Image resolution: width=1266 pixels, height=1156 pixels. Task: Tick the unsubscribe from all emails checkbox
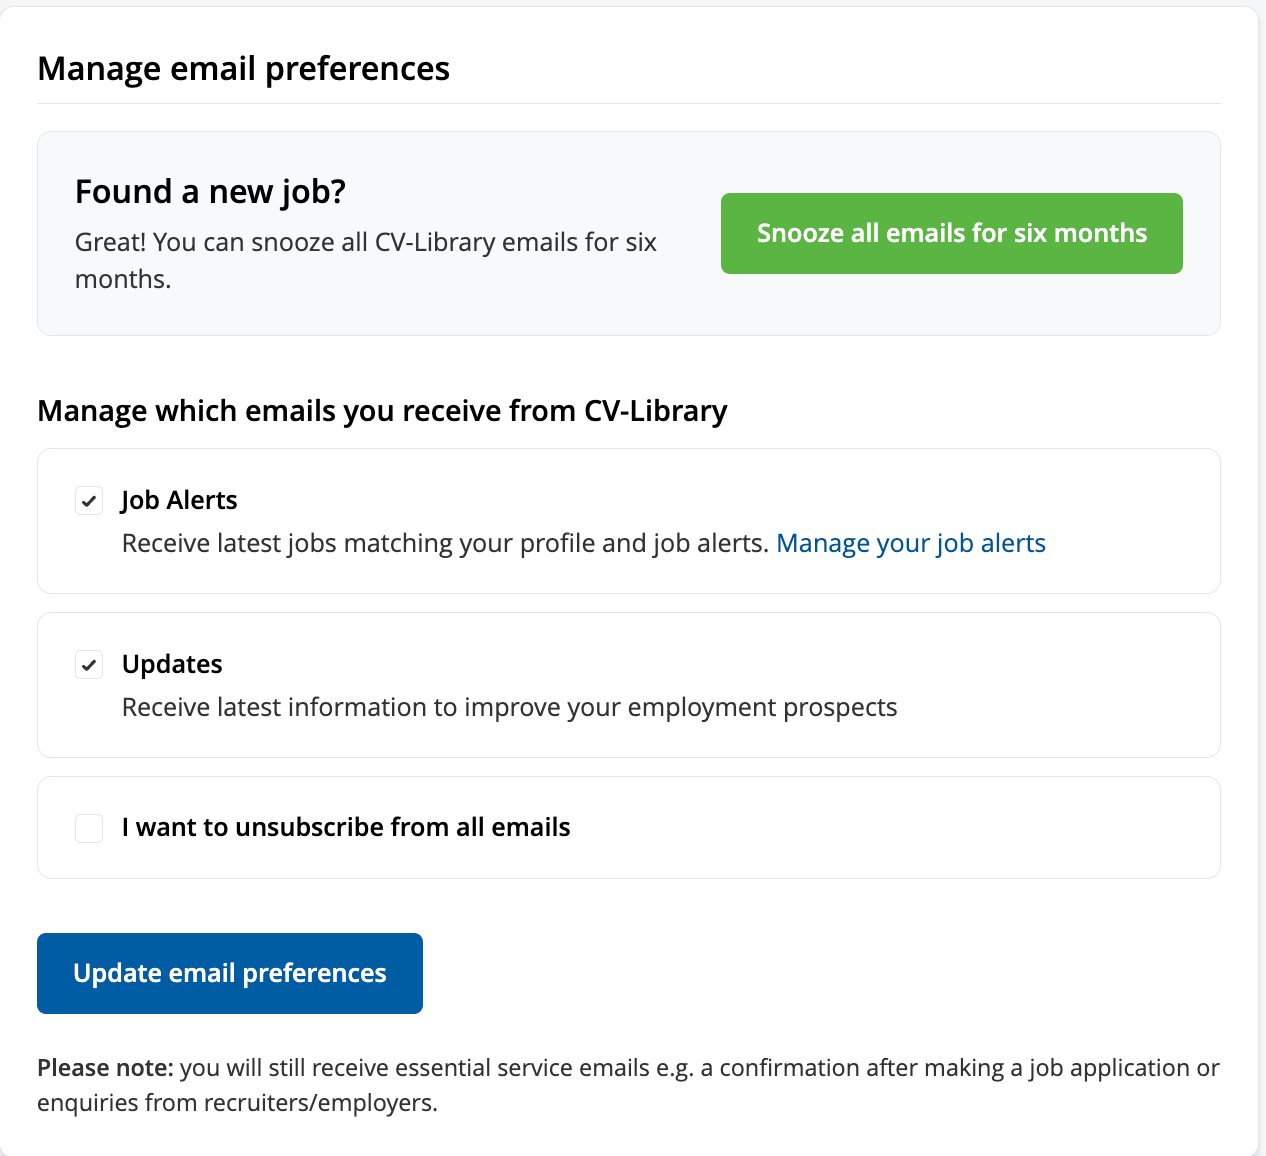89,828
